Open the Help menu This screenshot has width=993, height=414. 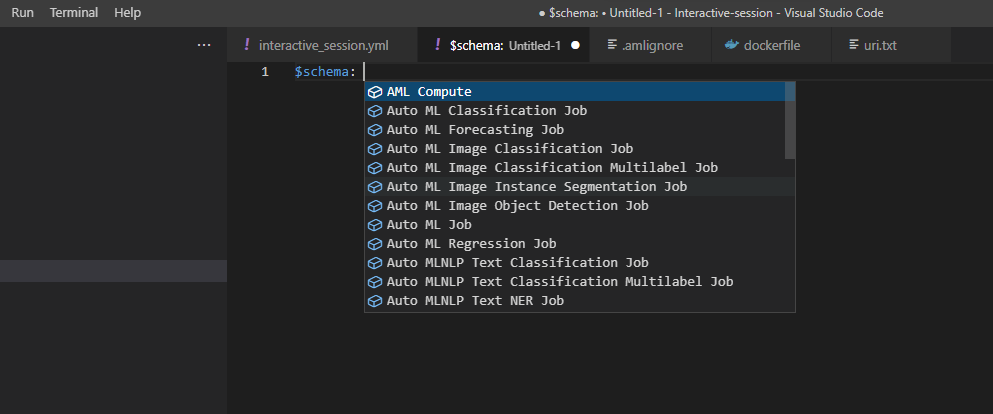(127, 13)
